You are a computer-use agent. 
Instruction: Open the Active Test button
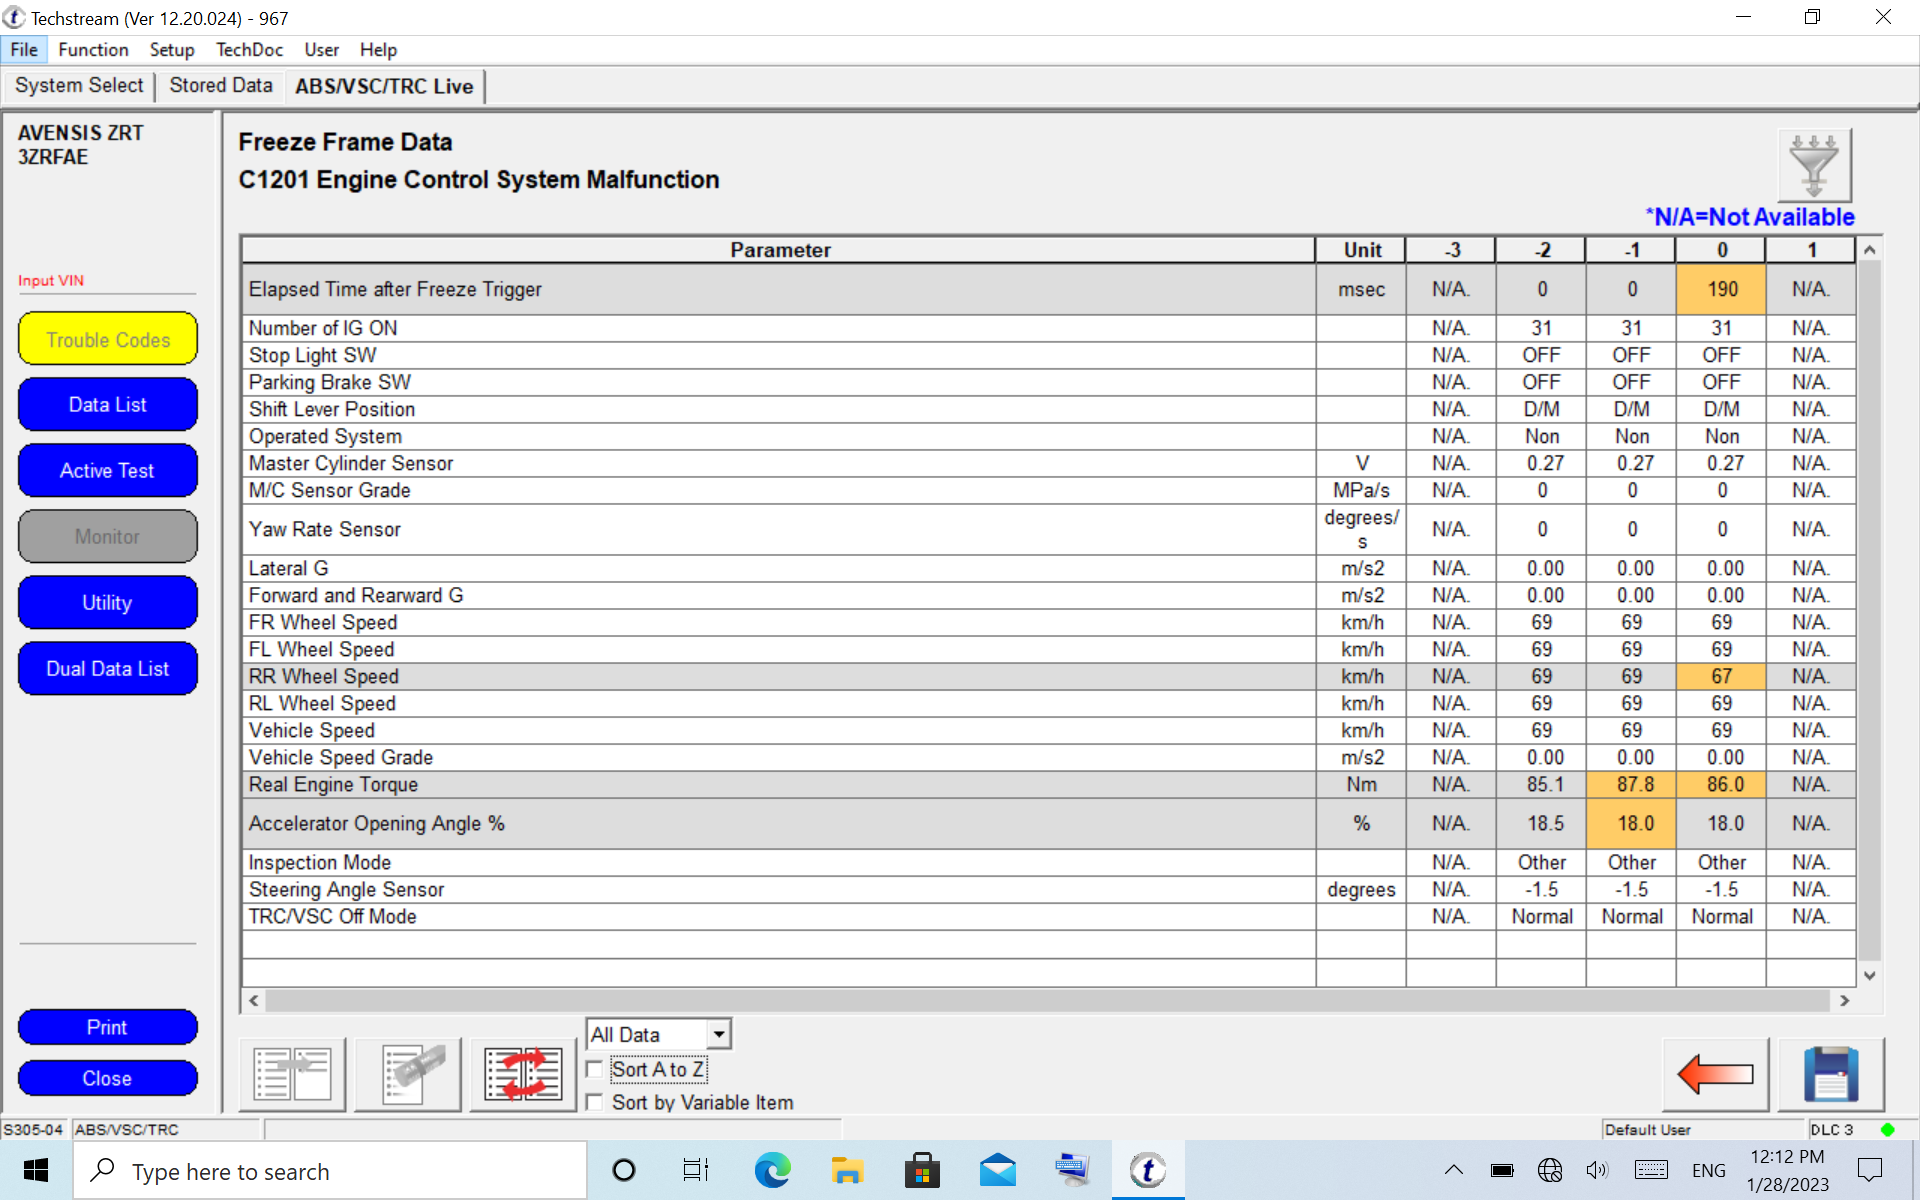point(107,471)
